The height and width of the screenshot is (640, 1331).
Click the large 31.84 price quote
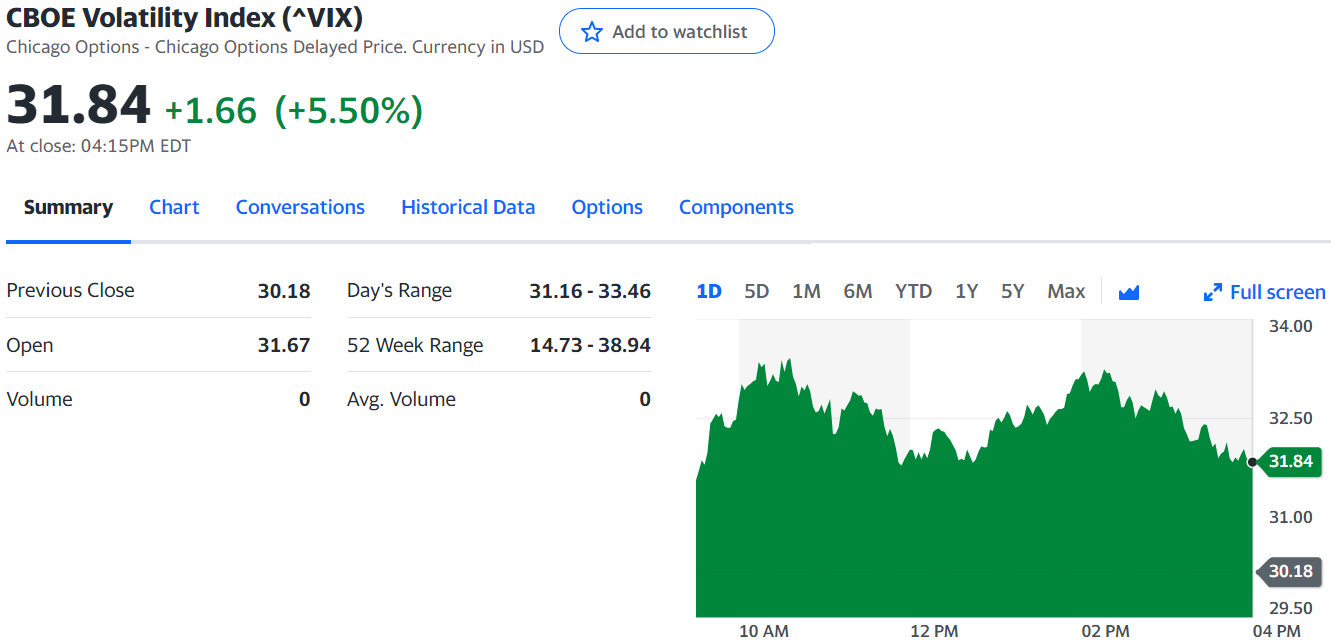coord(78,105)
